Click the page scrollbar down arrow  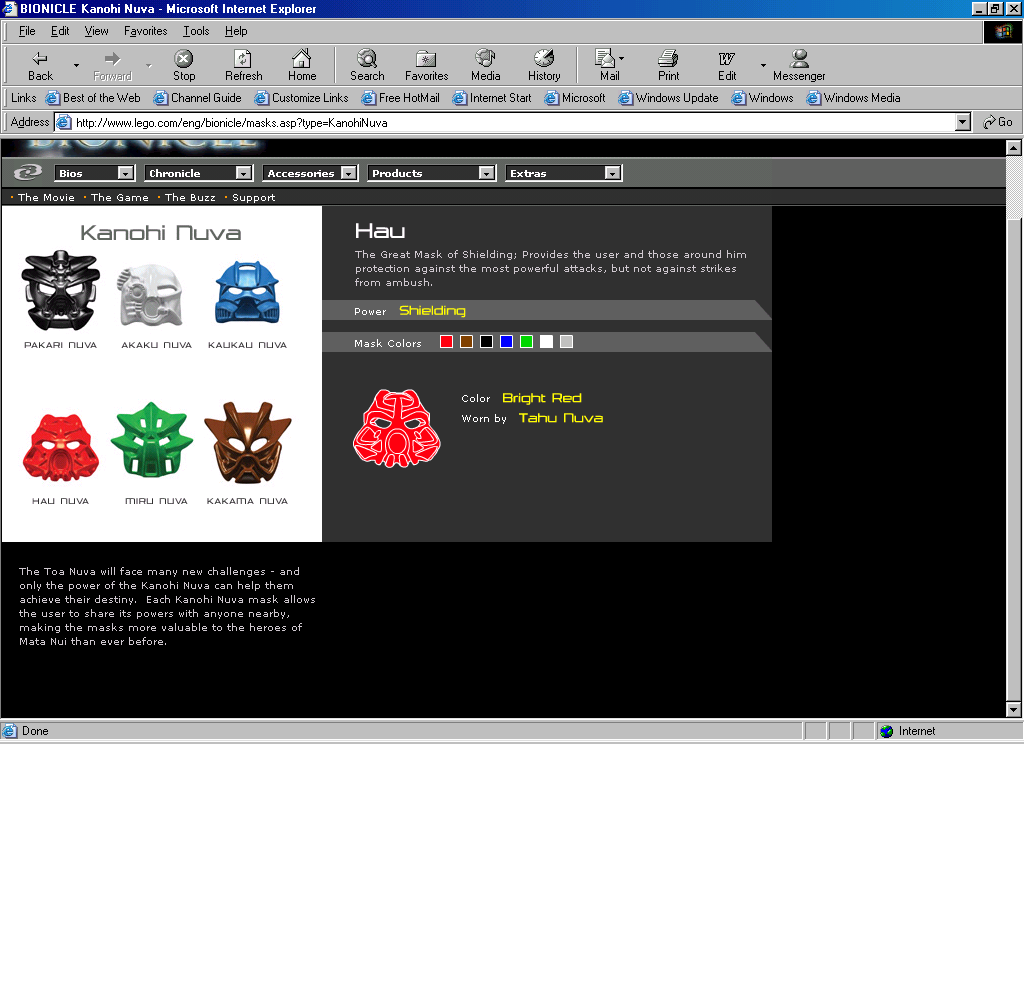(x=1014, y=709)
